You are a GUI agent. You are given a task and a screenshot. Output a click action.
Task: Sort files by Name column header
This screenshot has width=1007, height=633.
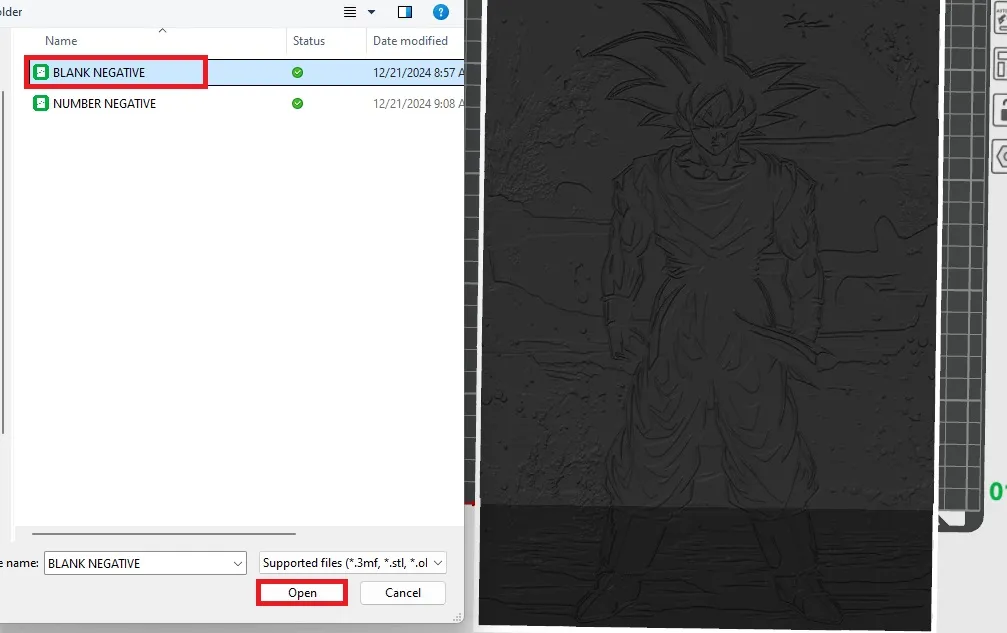(61, 41)
